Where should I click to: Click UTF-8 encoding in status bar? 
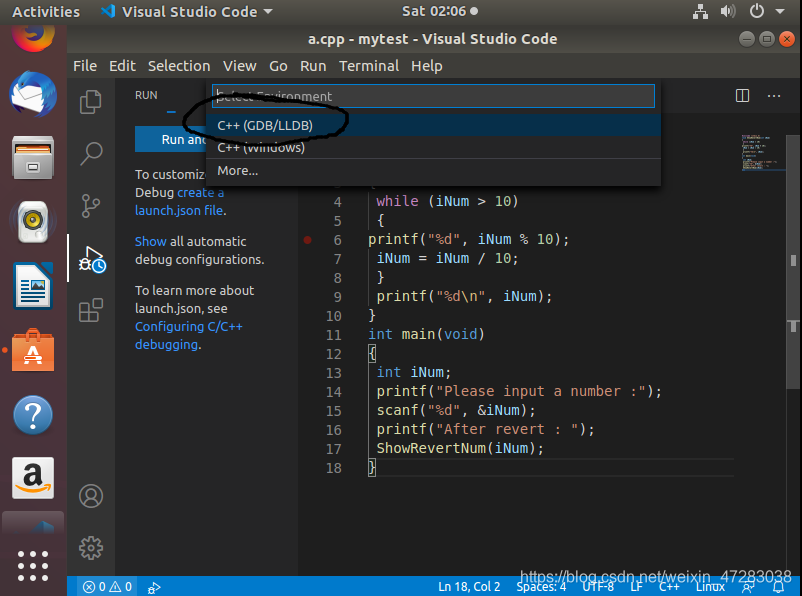(x=597, y=587)
